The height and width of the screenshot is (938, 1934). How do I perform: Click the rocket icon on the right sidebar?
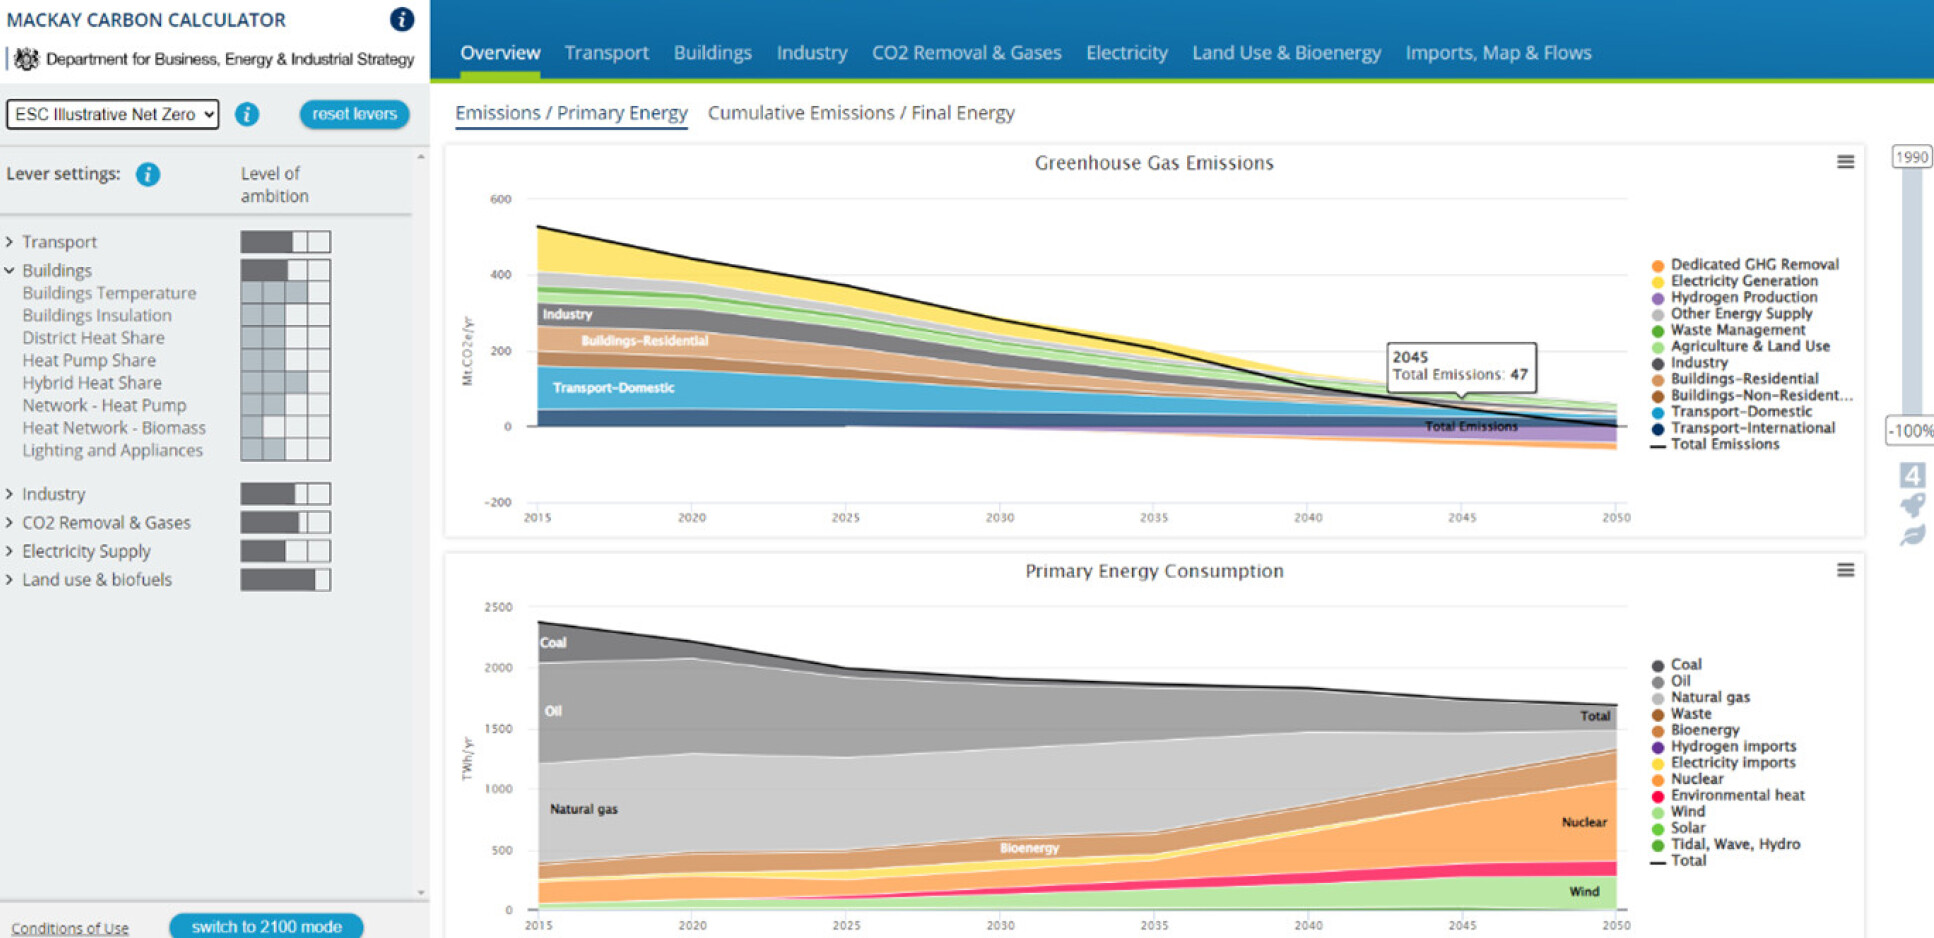(1912, 505)
